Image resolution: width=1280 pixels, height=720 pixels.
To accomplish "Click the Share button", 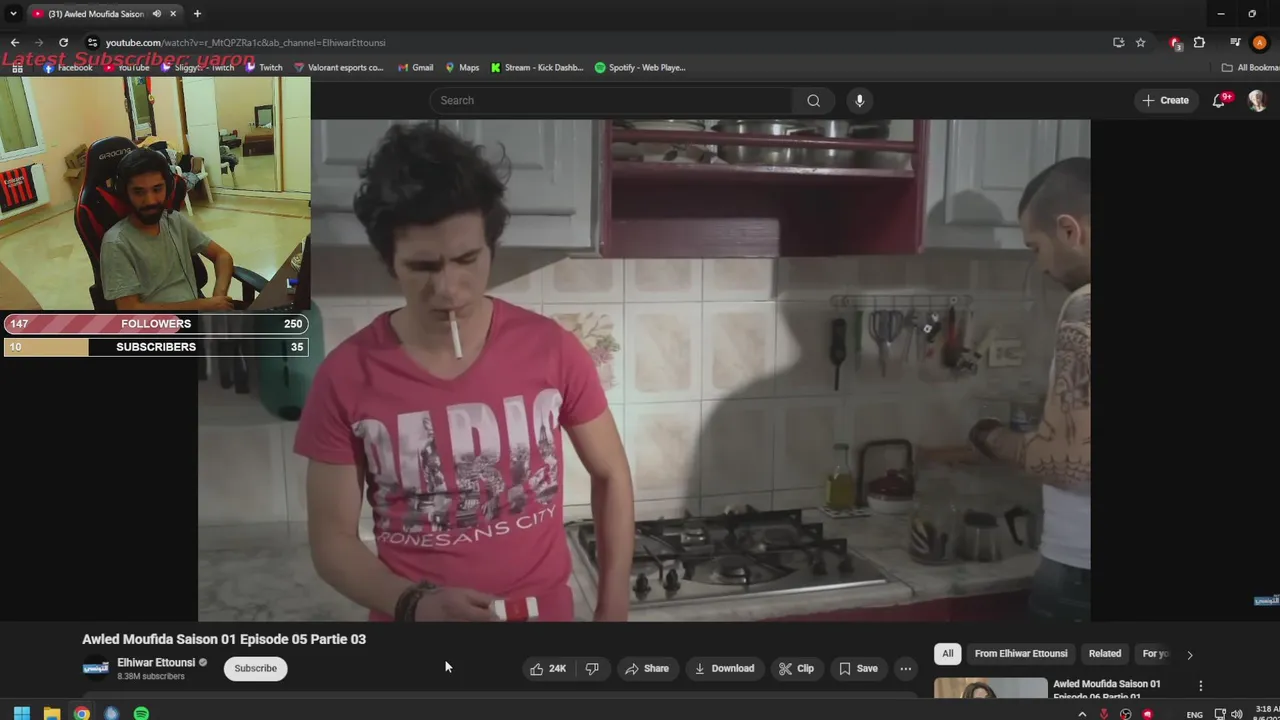I will tap(646, 668).
